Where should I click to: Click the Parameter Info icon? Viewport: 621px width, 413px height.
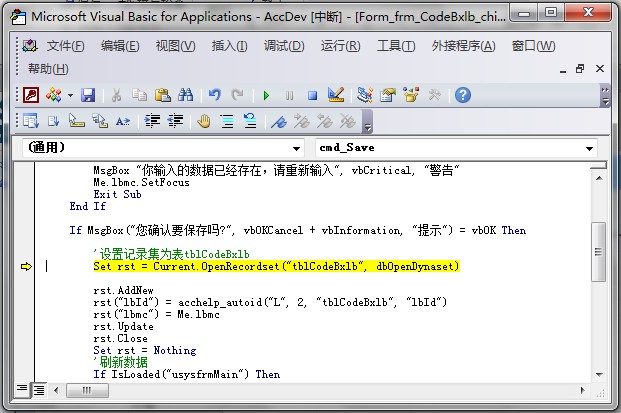tap(99, 121)
